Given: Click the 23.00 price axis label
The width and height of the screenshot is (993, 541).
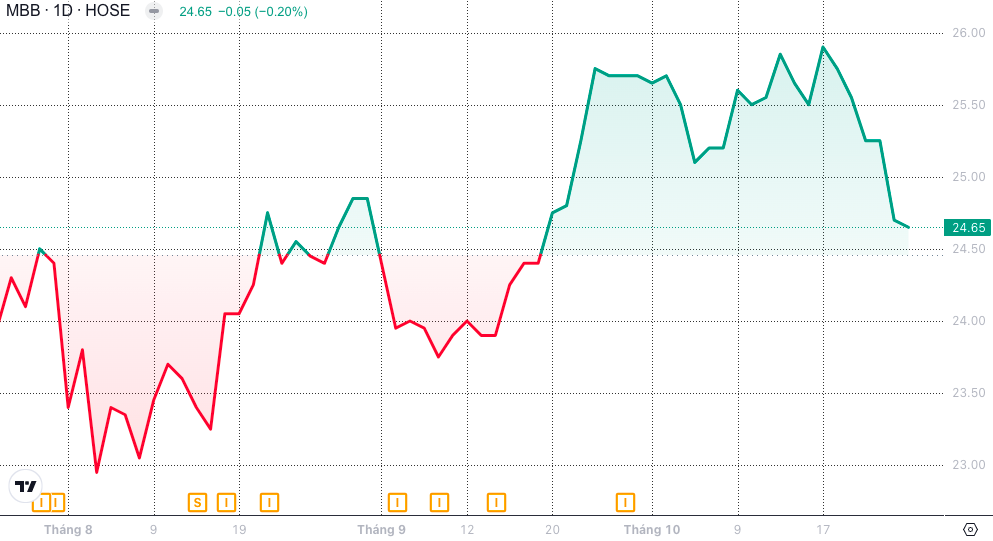Looking at the screenshot, I should (x=968, y=465).
